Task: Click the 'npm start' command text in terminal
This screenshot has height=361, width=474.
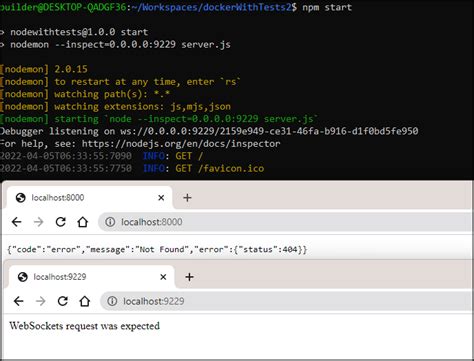Action: [327, 7]
